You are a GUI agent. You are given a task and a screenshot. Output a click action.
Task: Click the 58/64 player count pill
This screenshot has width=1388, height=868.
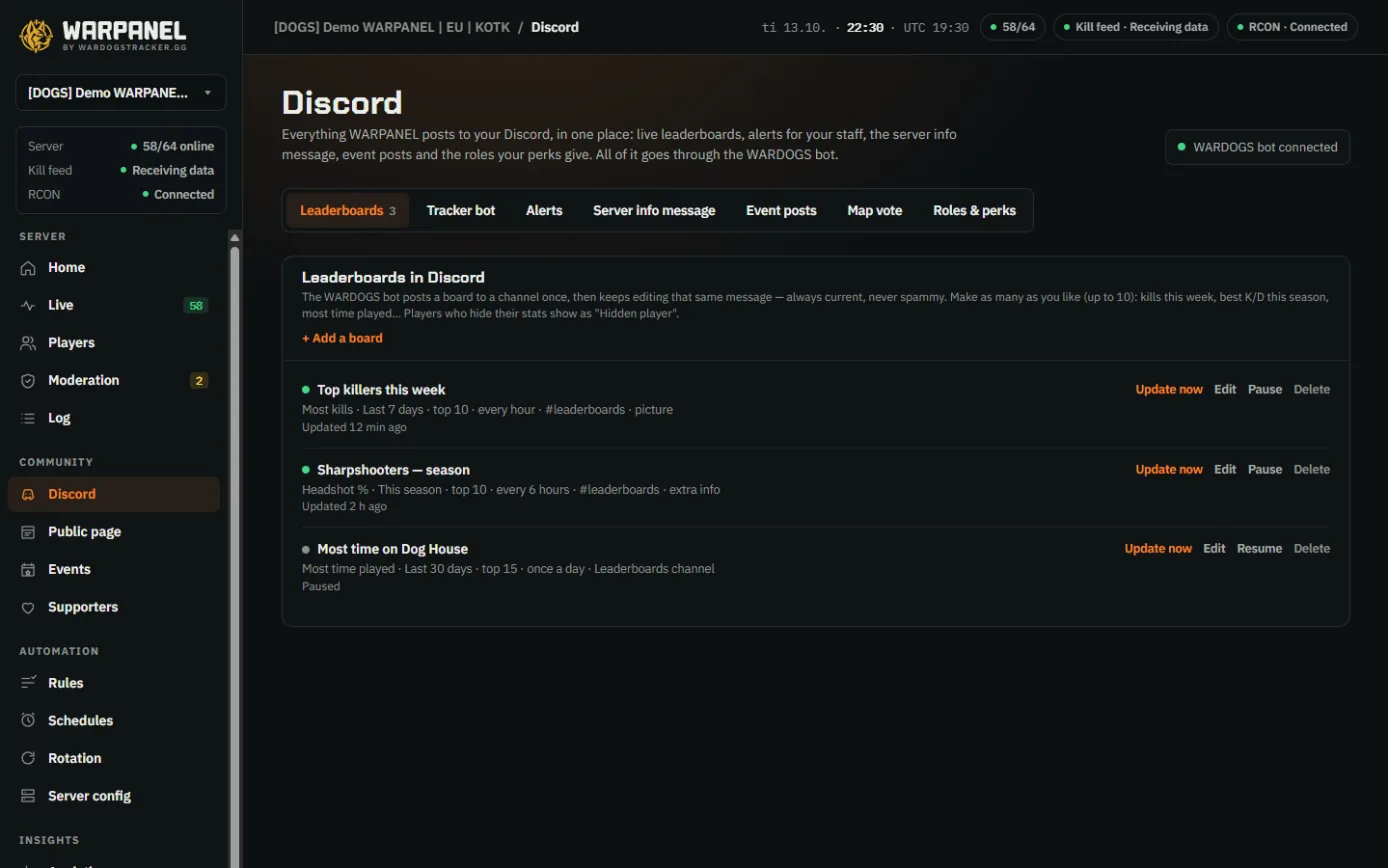pos(1012,27)
